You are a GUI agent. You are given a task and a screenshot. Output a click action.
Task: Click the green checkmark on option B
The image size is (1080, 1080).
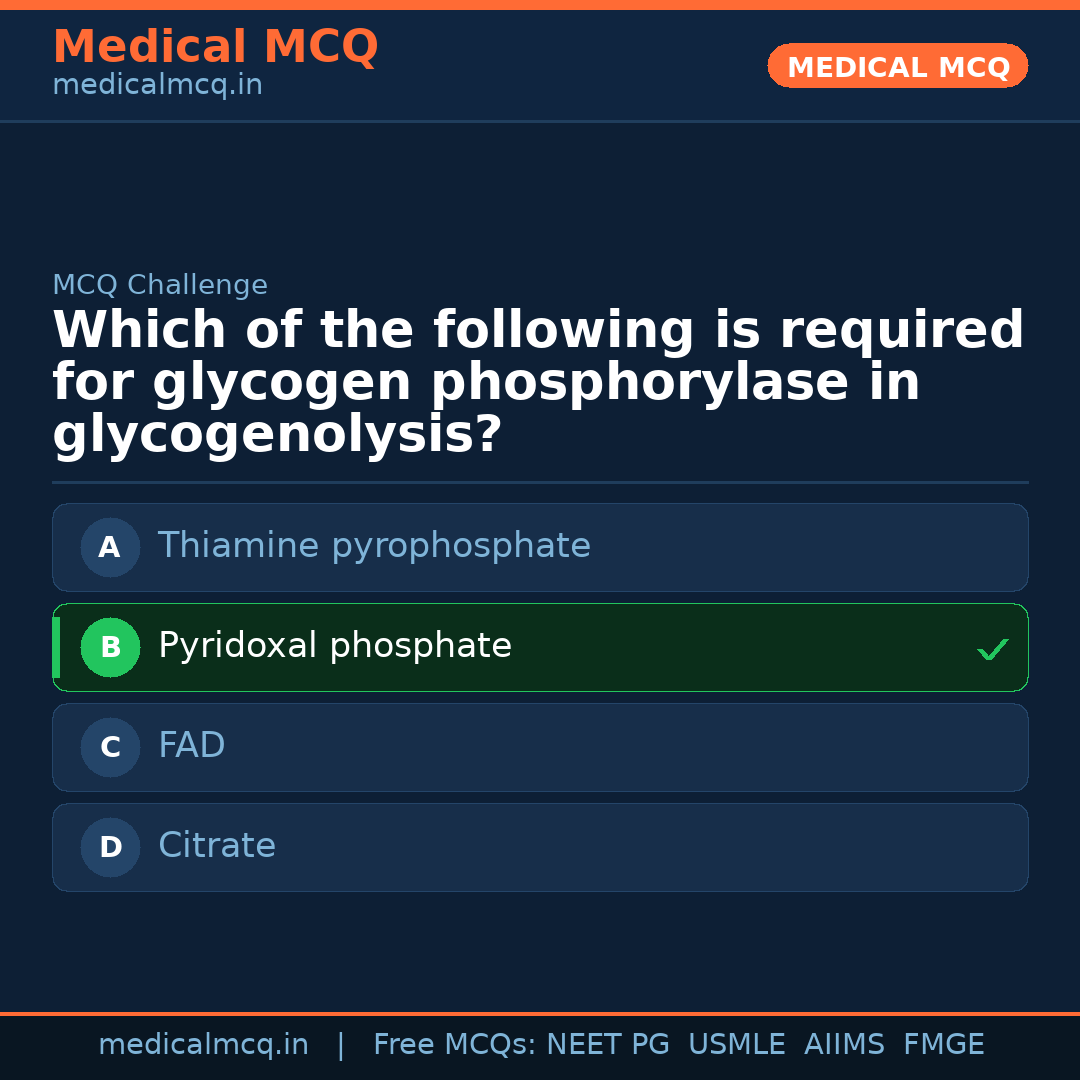(992, 650)
